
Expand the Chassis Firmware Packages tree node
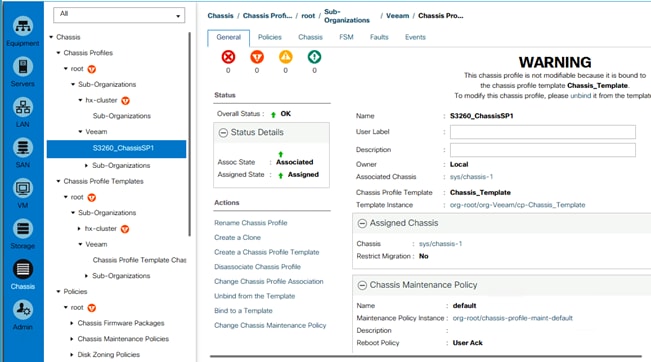click(x=72, y=323)
